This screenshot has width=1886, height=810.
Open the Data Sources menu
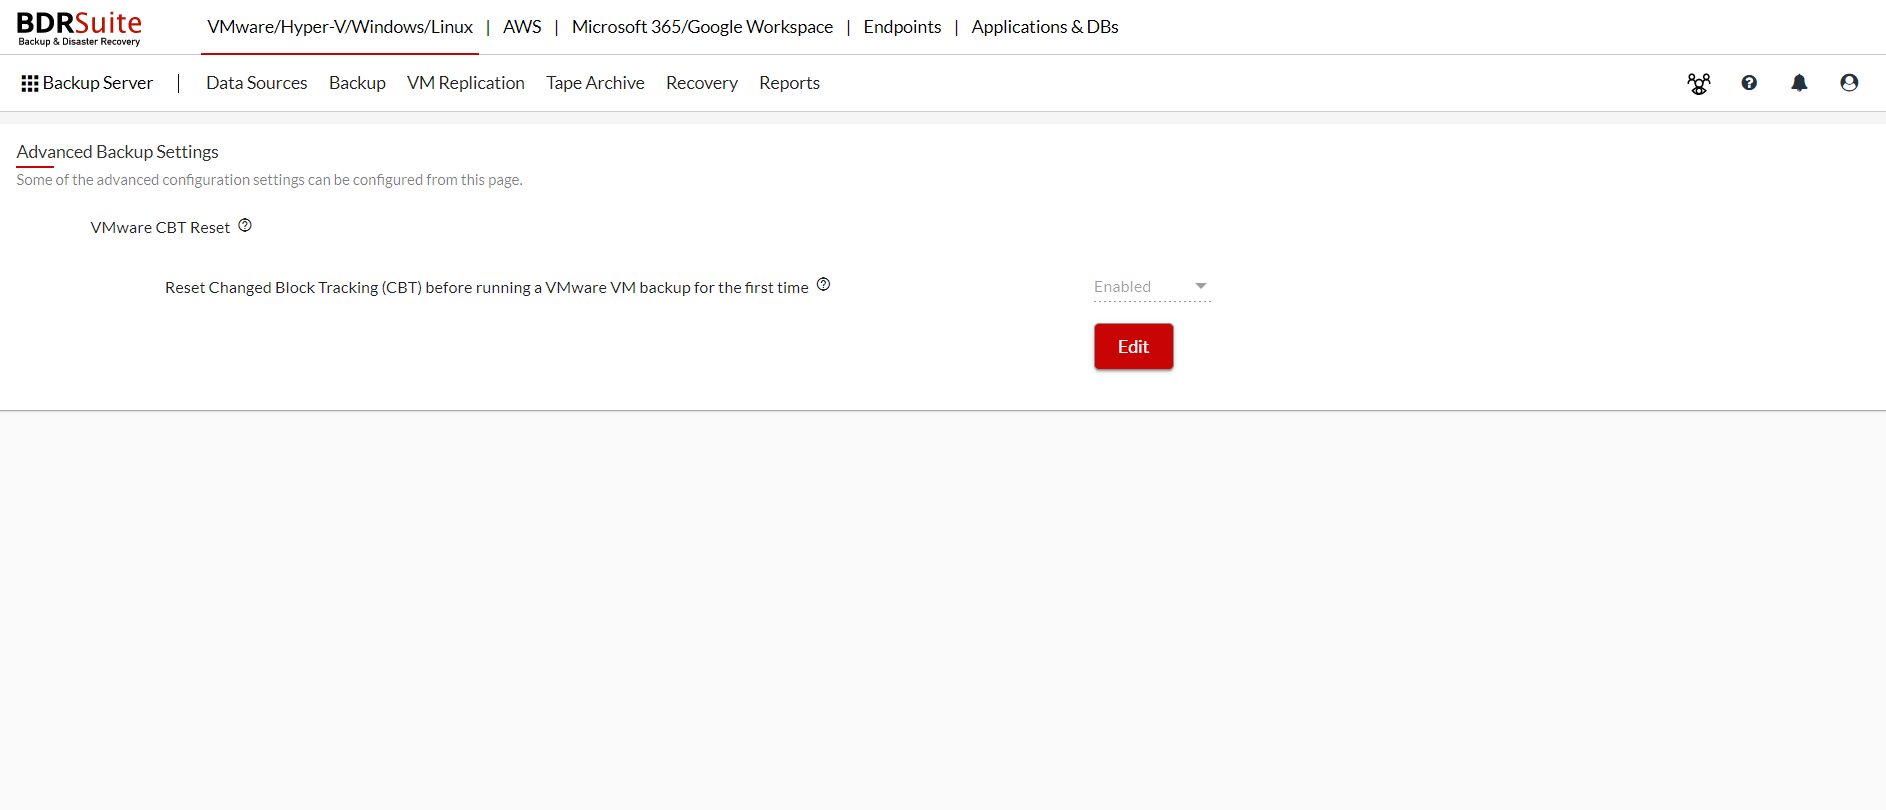(257, 83)
